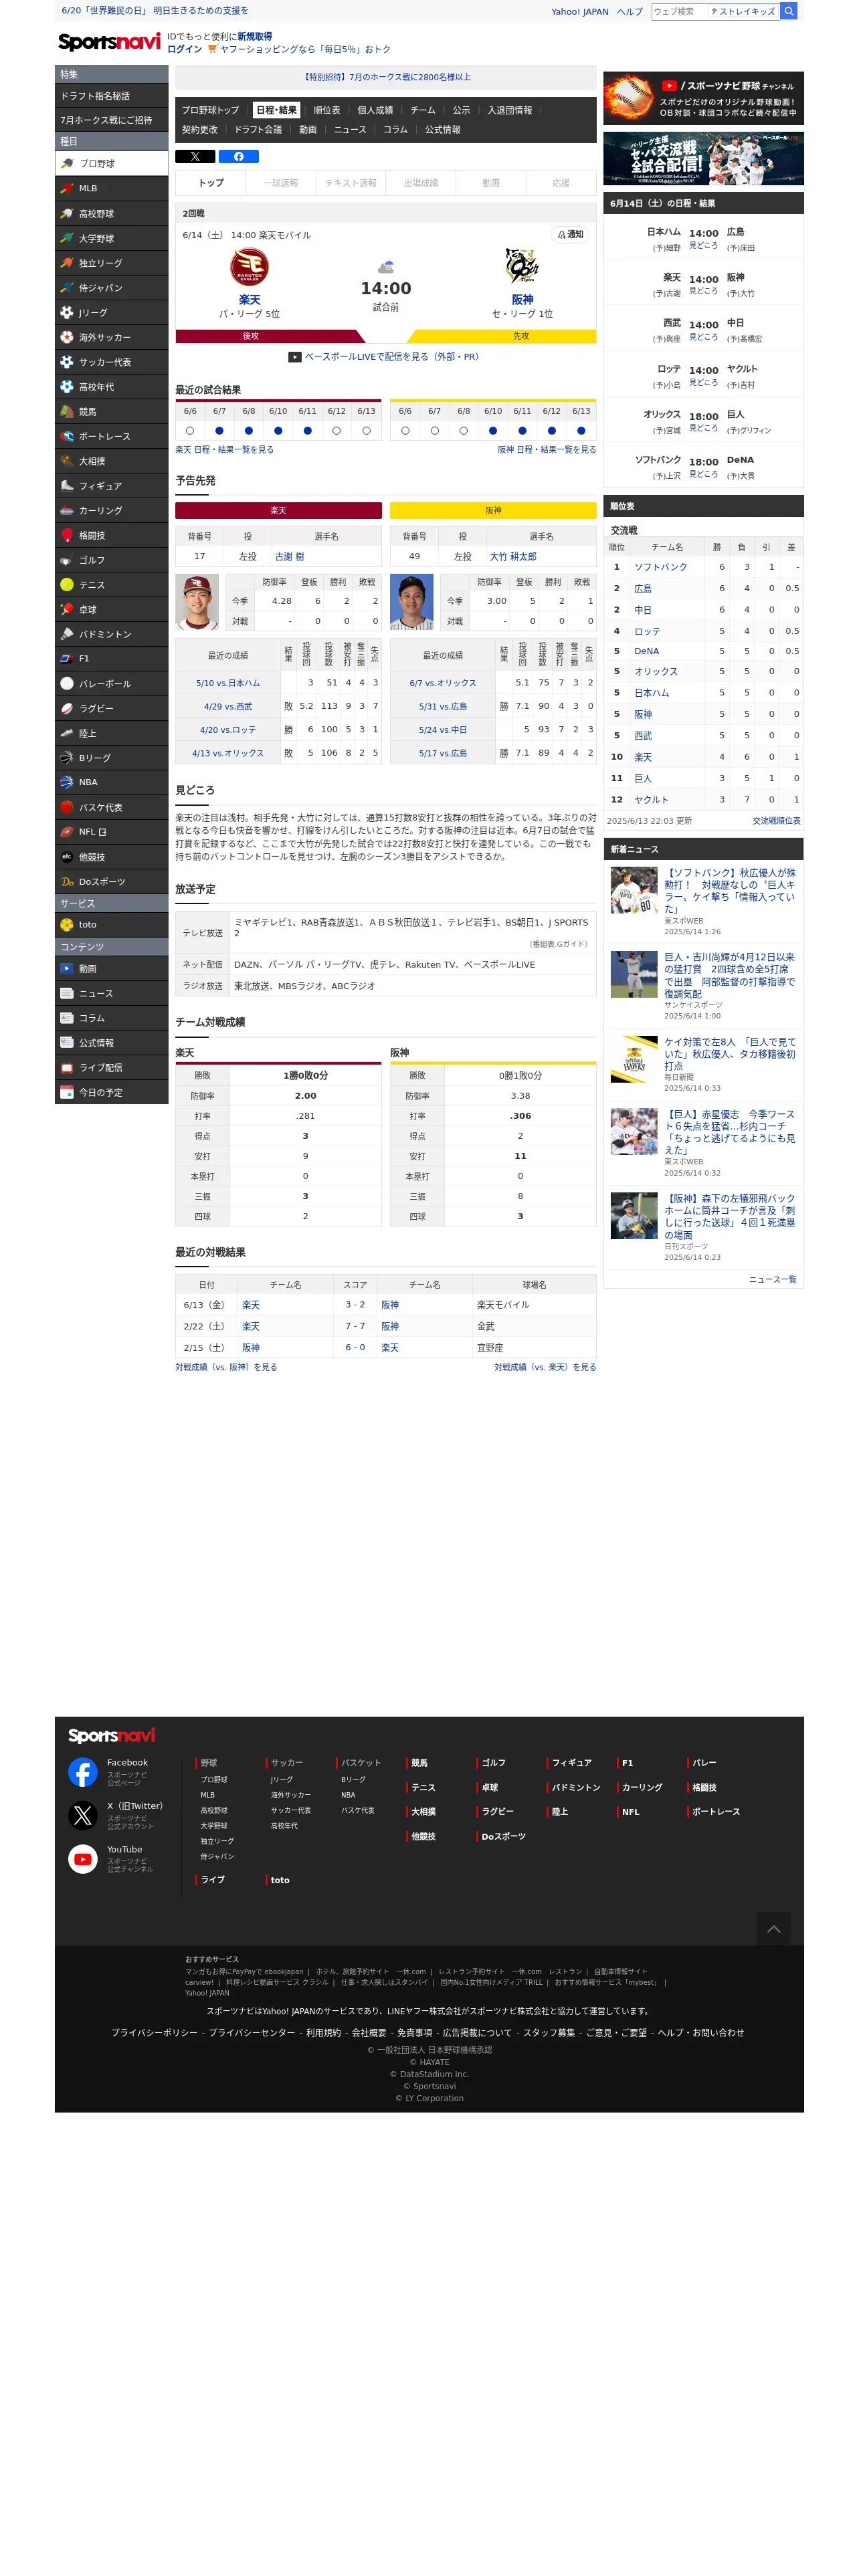Open スポーツナビ野球チャンネル banner

[x=703, y=97]
